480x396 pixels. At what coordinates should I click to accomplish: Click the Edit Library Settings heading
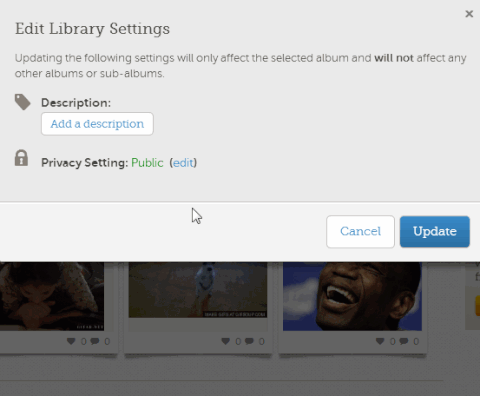coord(92,29)
